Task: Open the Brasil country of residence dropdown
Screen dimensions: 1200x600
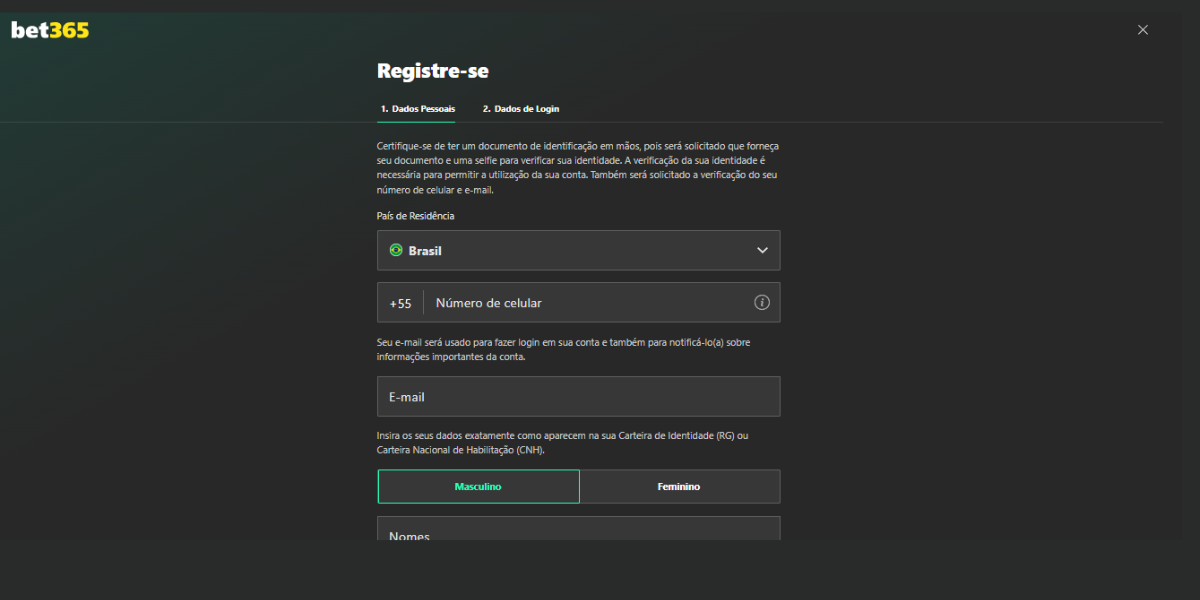Action: (578, 250)
